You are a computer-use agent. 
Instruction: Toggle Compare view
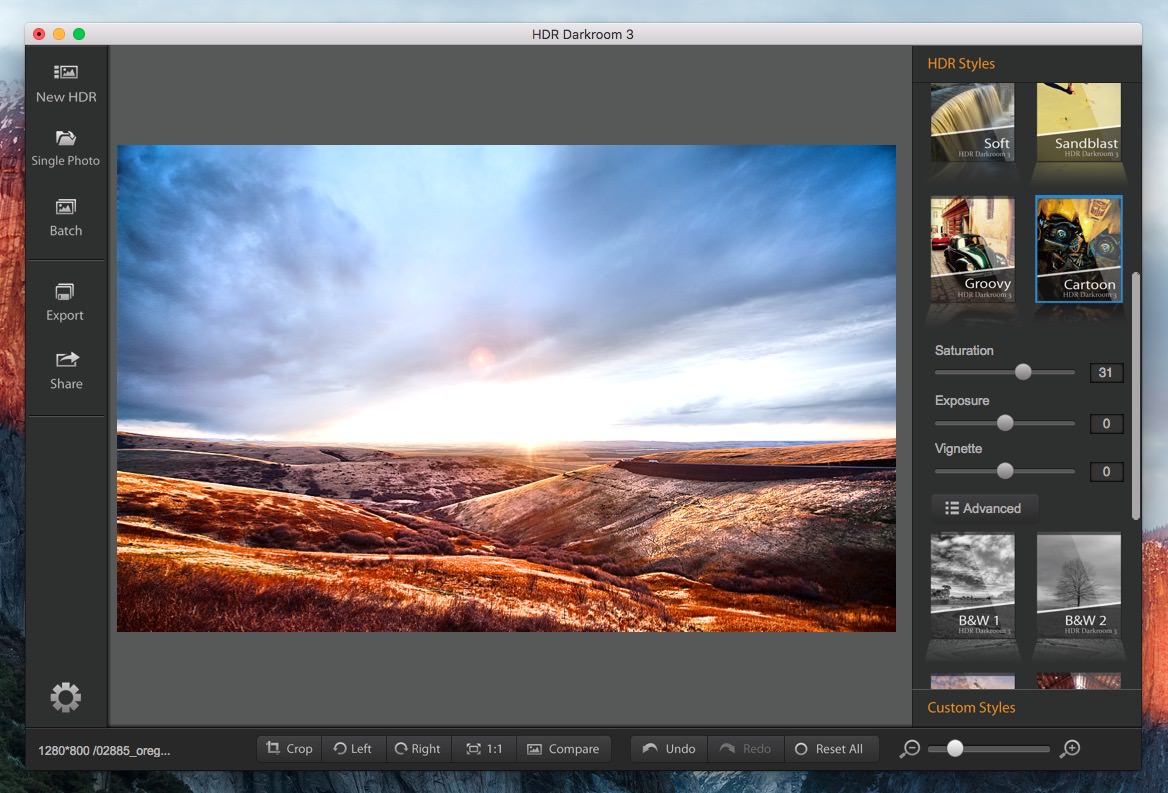coord(563,749)
